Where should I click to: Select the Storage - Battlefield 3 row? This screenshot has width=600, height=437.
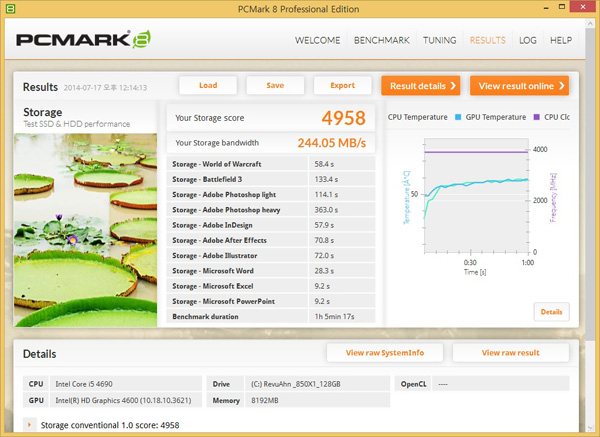(x=271, y=179)
